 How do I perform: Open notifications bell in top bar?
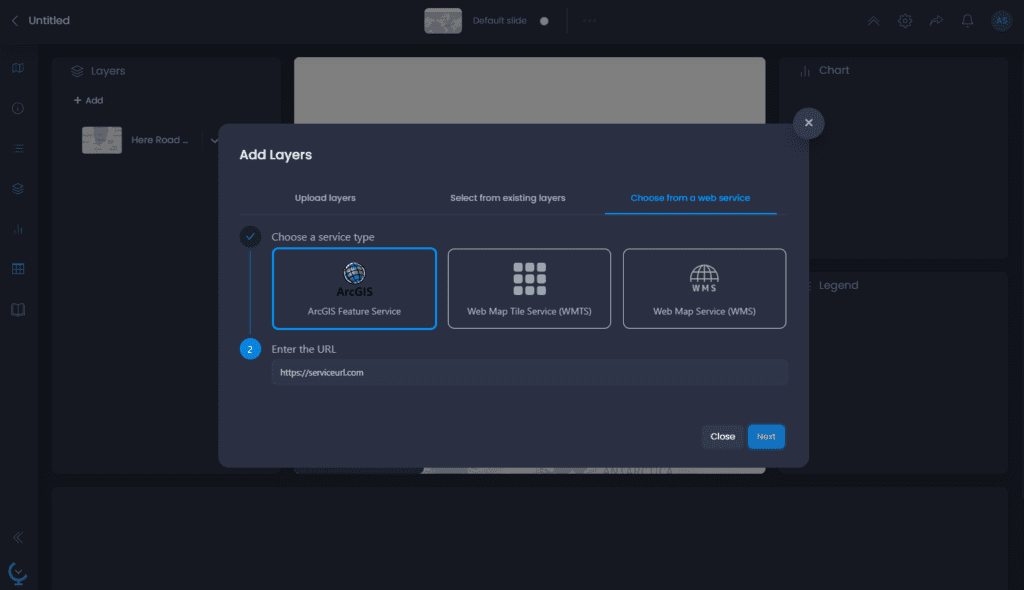[967, 21]
